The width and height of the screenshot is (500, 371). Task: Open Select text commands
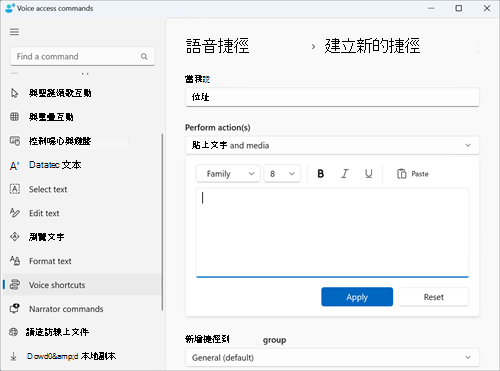(x=82, y=189)
